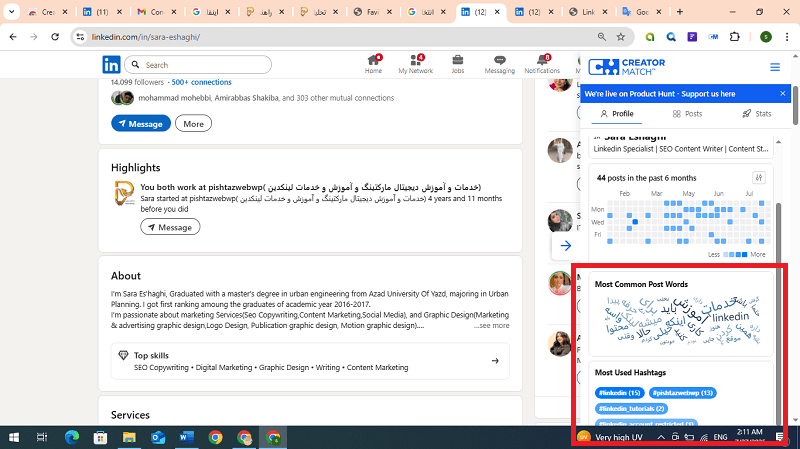
Task: Switch to the Creator Match Profile tab
Action: click(617, 114)
